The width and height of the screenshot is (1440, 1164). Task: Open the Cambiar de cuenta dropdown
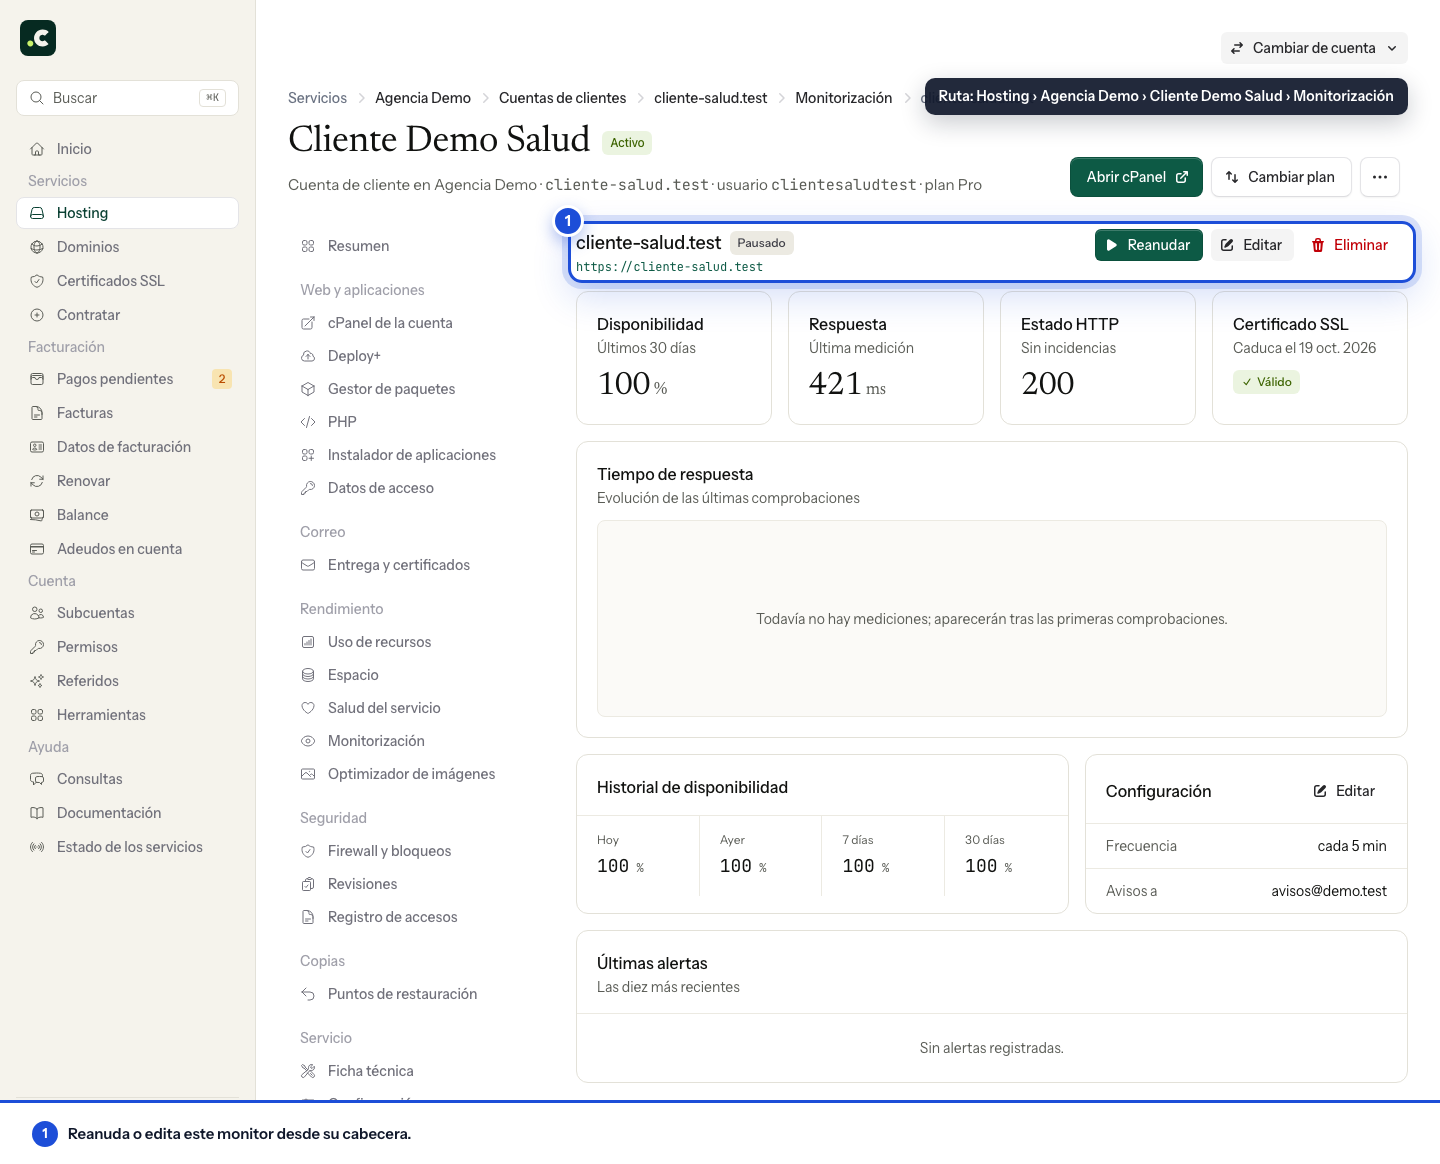point(1314,48)
